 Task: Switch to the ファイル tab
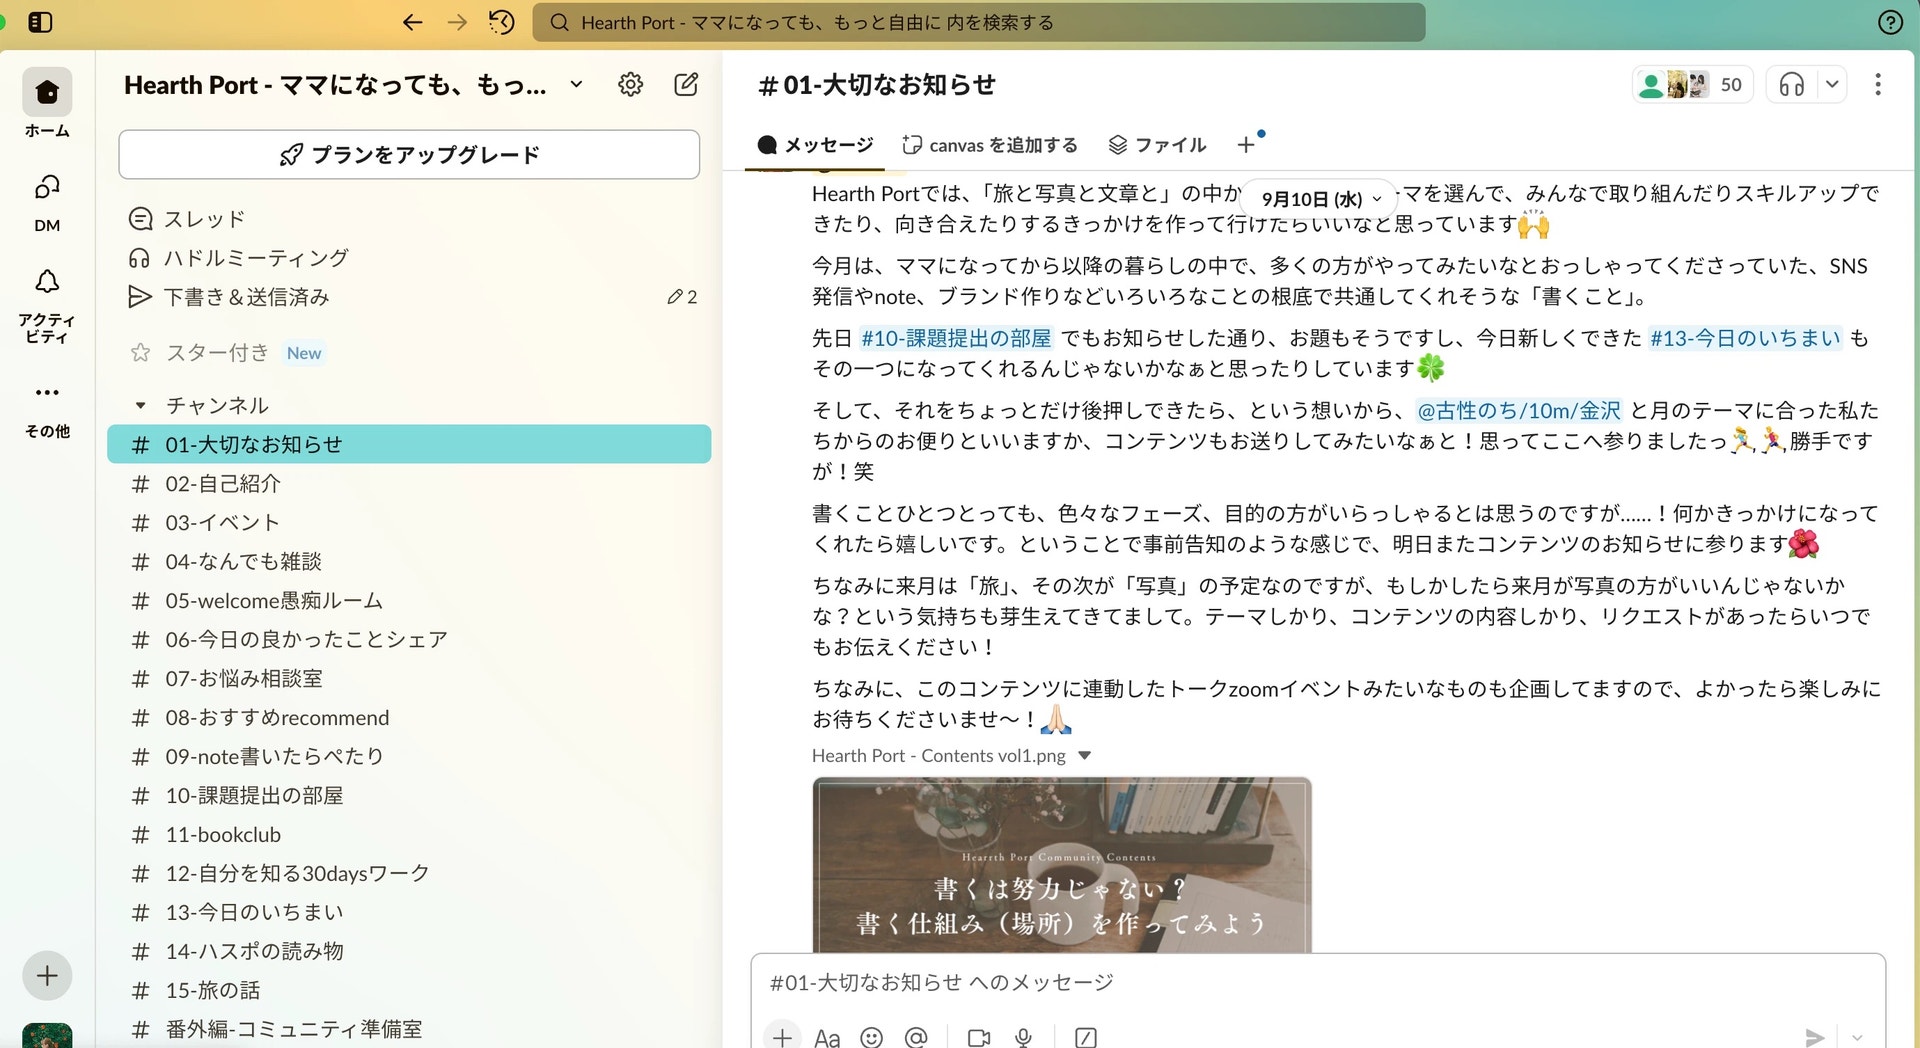[1157, 145]
